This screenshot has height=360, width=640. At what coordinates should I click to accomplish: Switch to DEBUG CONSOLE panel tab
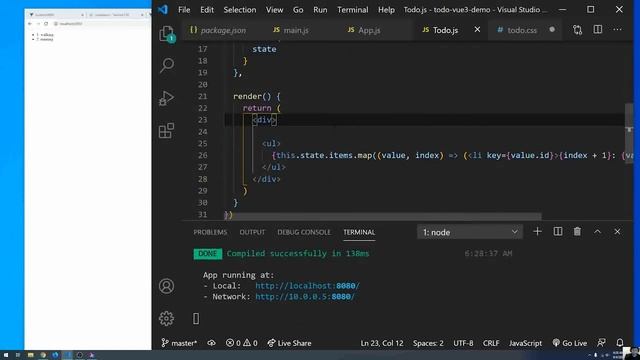[x=304, y=232]
